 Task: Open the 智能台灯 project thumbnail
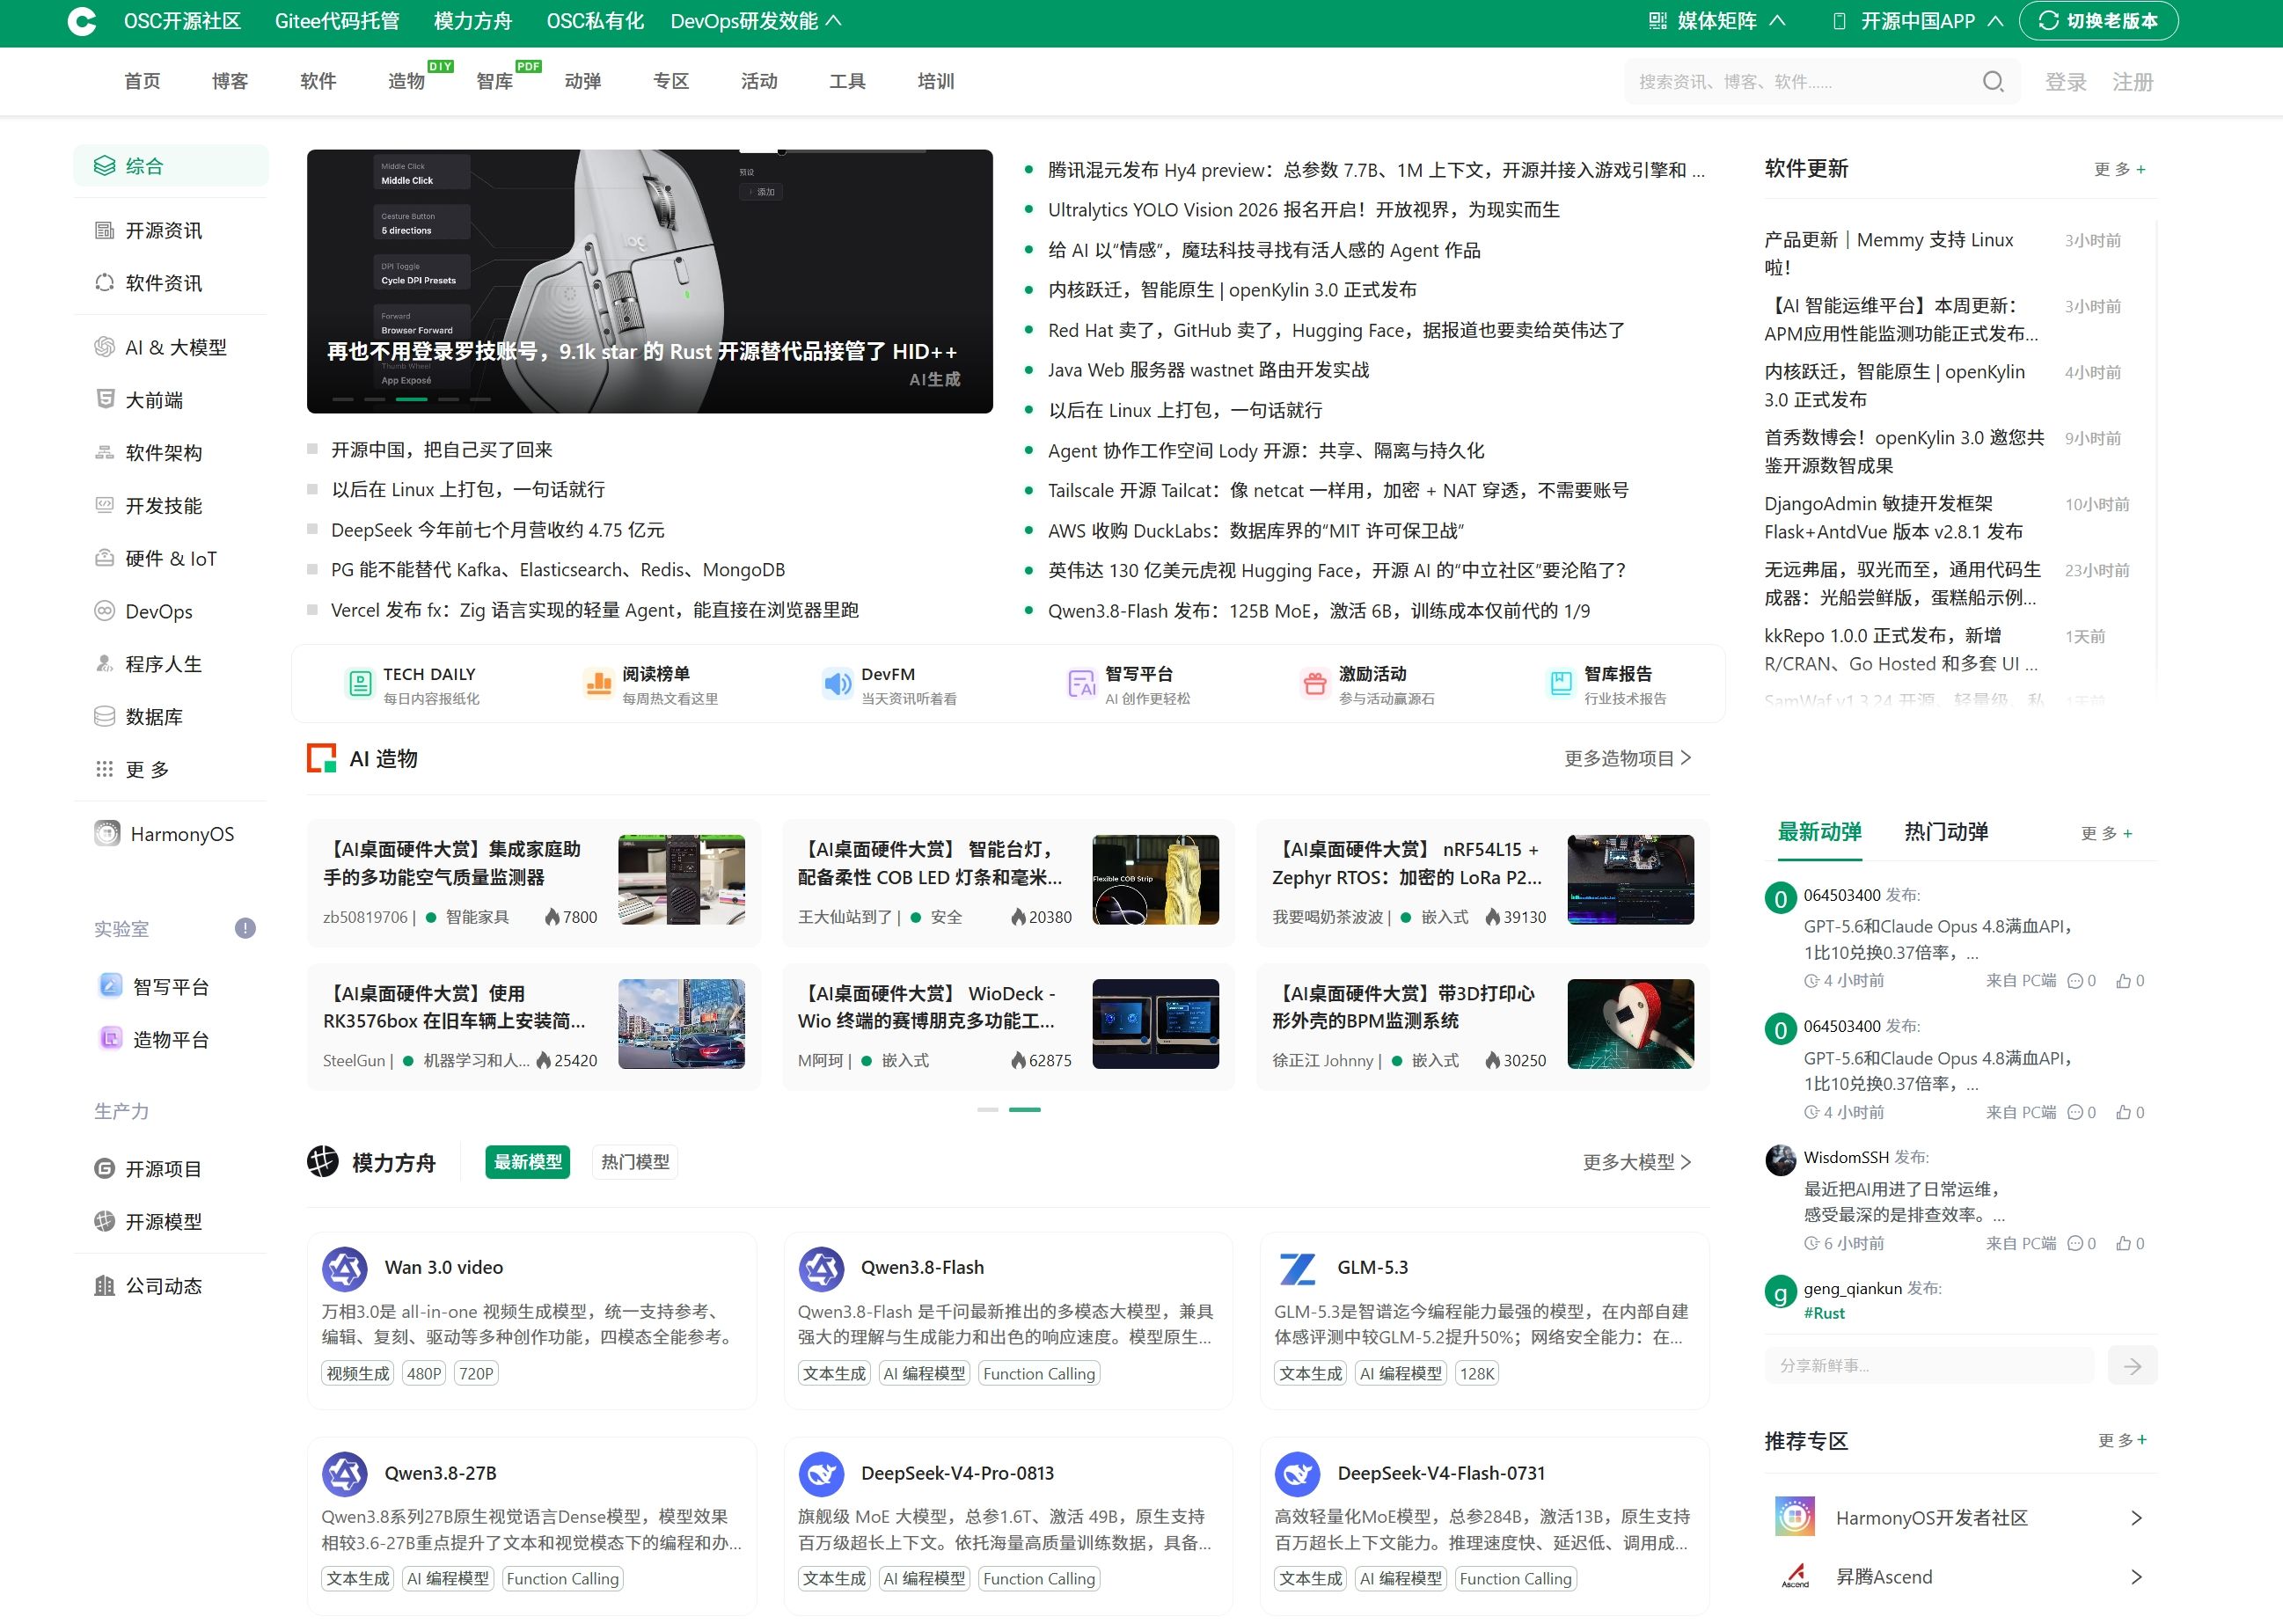coord(1155,880)
